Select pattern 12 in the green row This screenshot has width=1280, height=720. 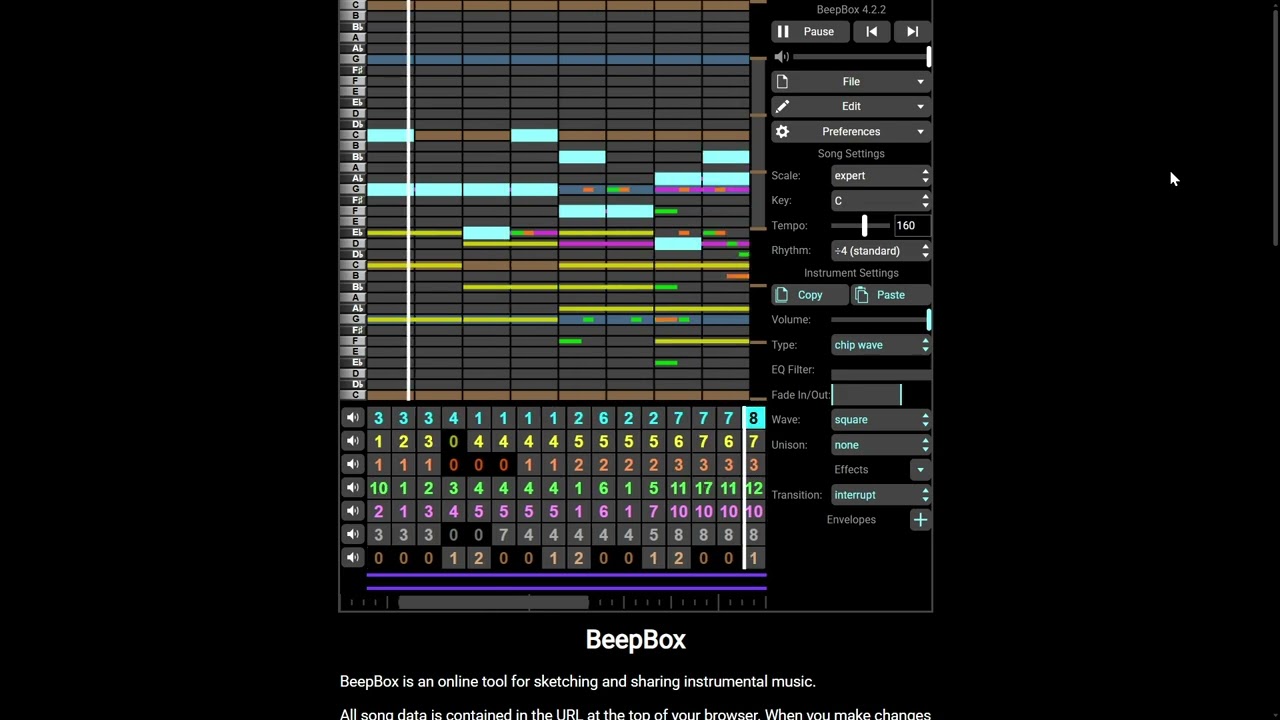[753, 488]
